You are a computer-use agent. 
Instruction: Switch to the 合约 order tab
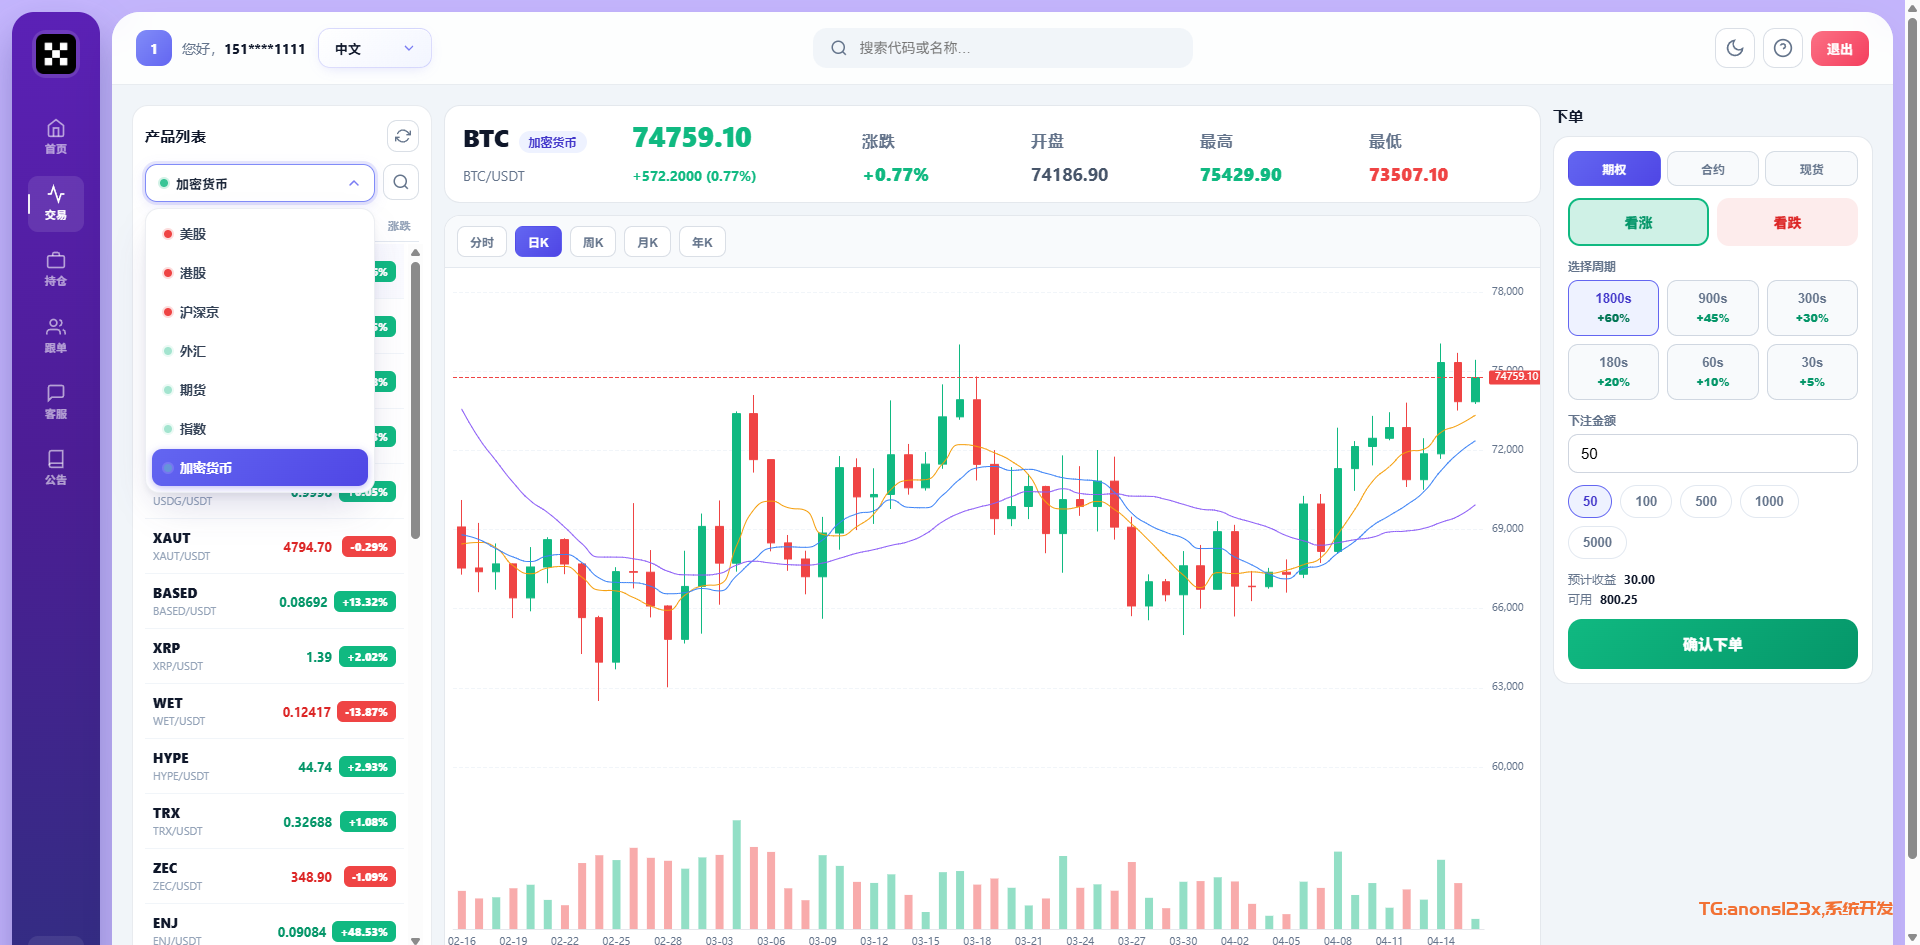pos(1712,169)
